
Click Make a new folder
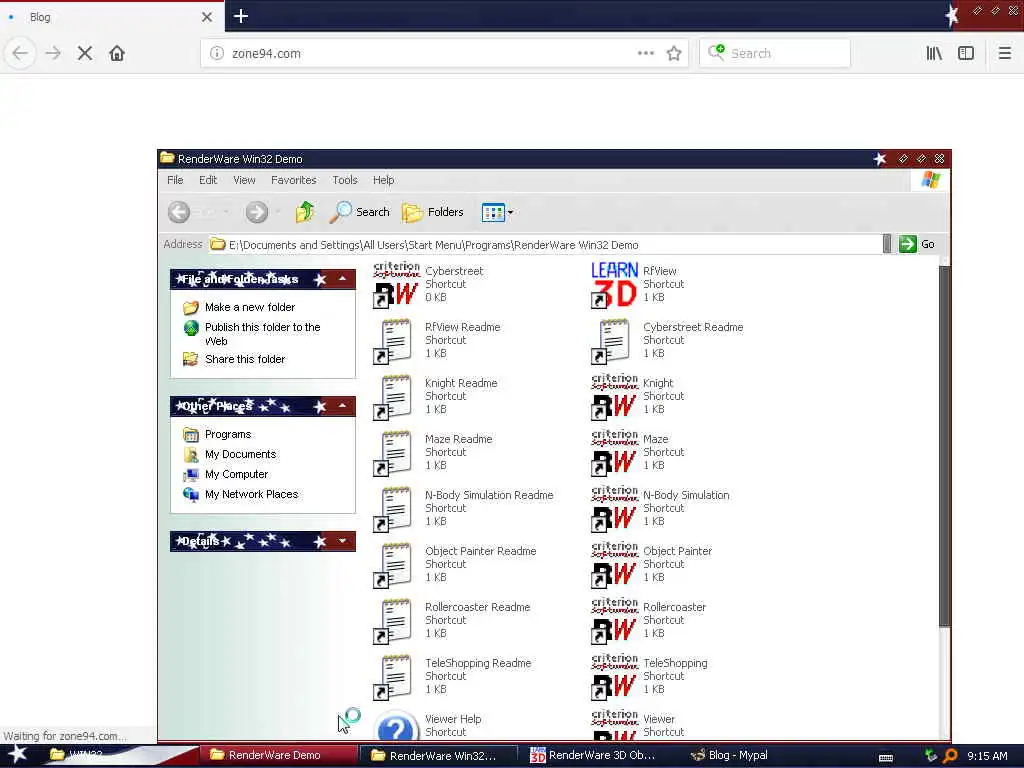[x=250, y=307]
